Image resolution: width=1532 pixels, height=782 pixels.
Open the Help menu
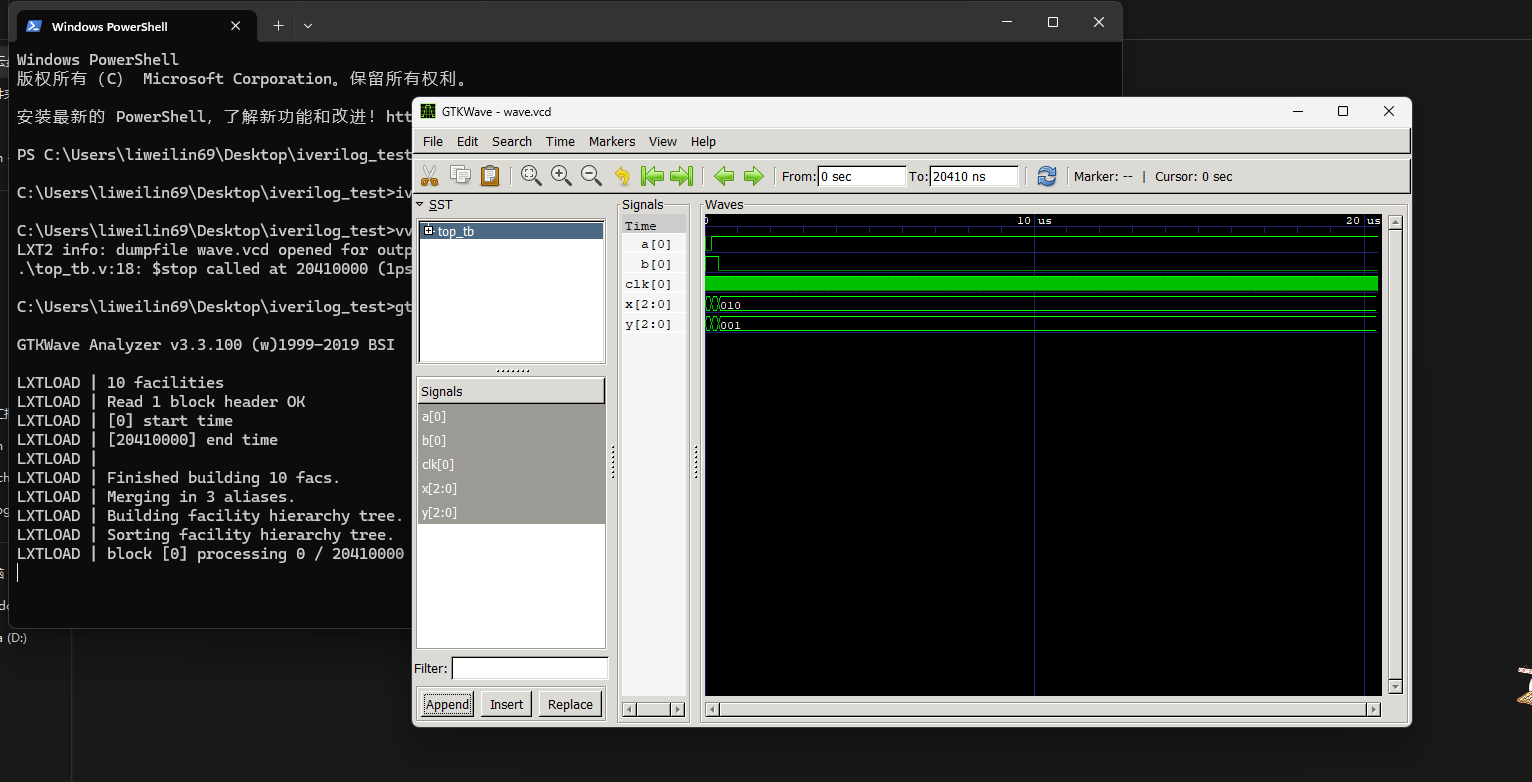click(x=703, y=141)
